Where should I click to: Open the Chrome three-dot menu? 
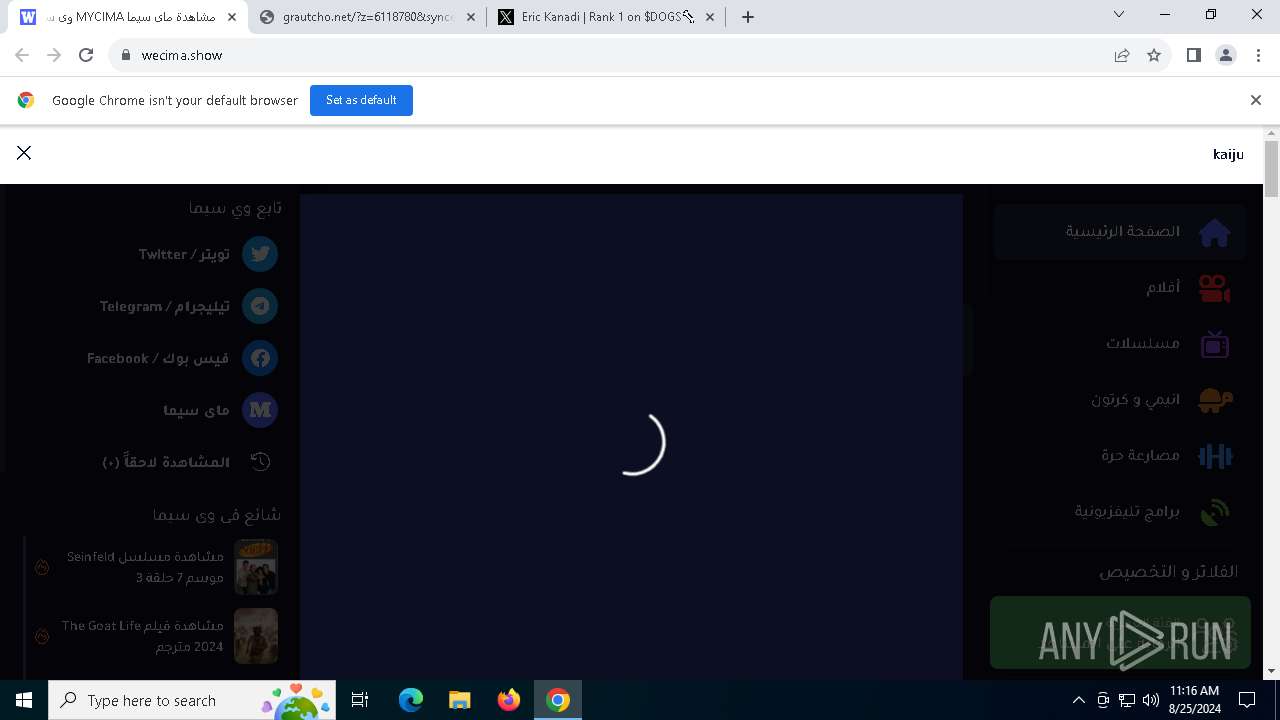(x=1258, y=56)
